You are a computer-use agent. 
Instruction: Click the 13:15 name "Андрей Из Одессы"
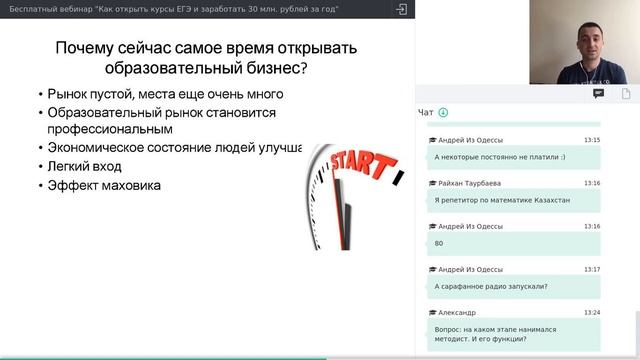click(470, 140)
